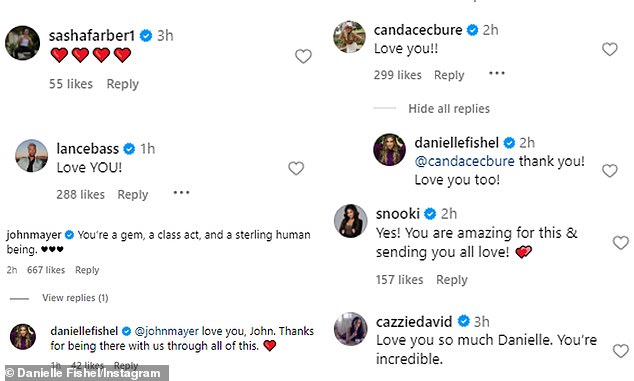The height and width of the screenshot is (381, 634).
Task: Expand View replies under johnmayer comment
Action: coord(75,298)
